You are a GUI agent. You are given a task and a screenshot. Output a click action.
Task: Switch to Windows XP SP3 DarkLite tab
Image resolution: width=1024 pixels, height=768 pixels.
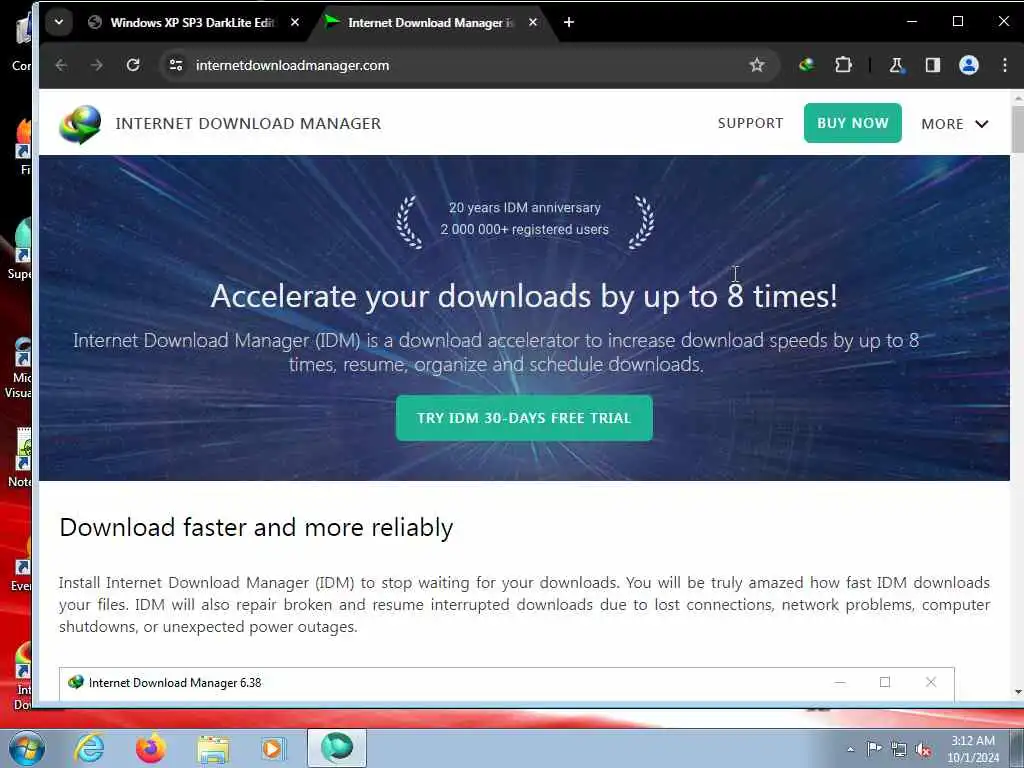(x=194, y=22)
